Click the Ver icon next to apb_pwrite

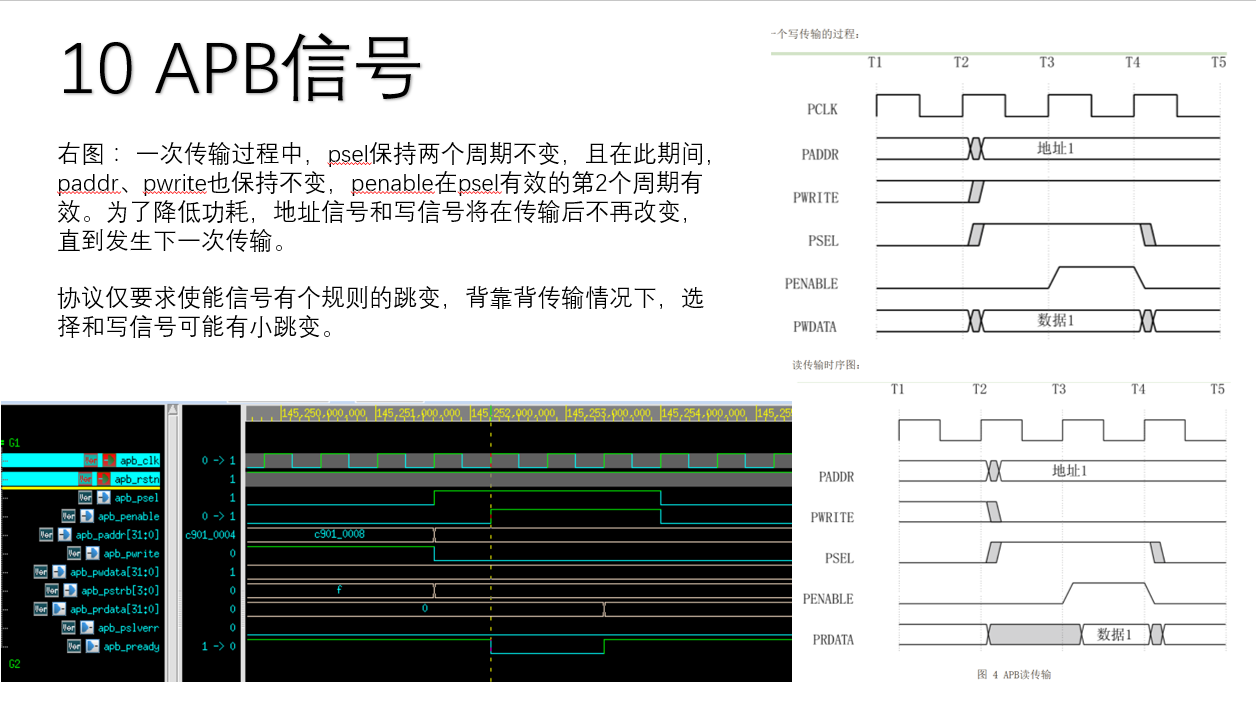75,553
